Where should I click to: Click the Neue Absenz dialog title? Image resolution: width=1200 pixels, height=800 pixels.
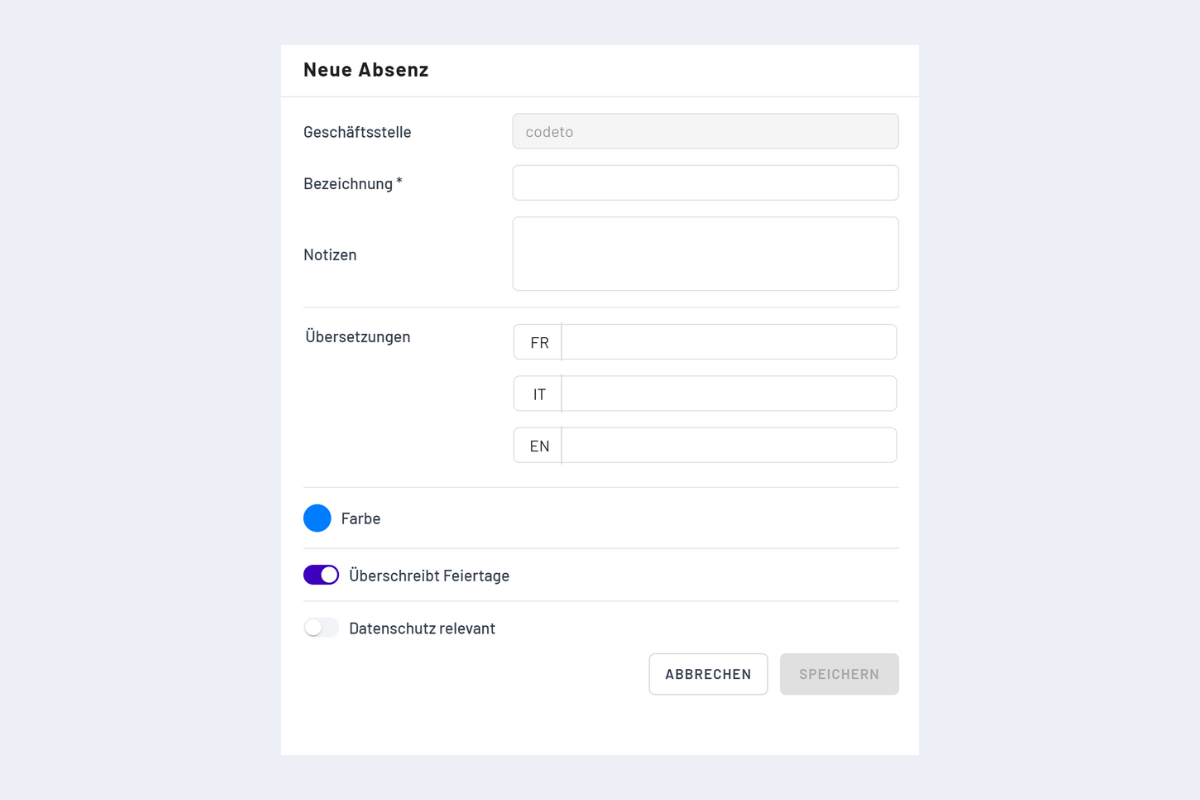366,70
